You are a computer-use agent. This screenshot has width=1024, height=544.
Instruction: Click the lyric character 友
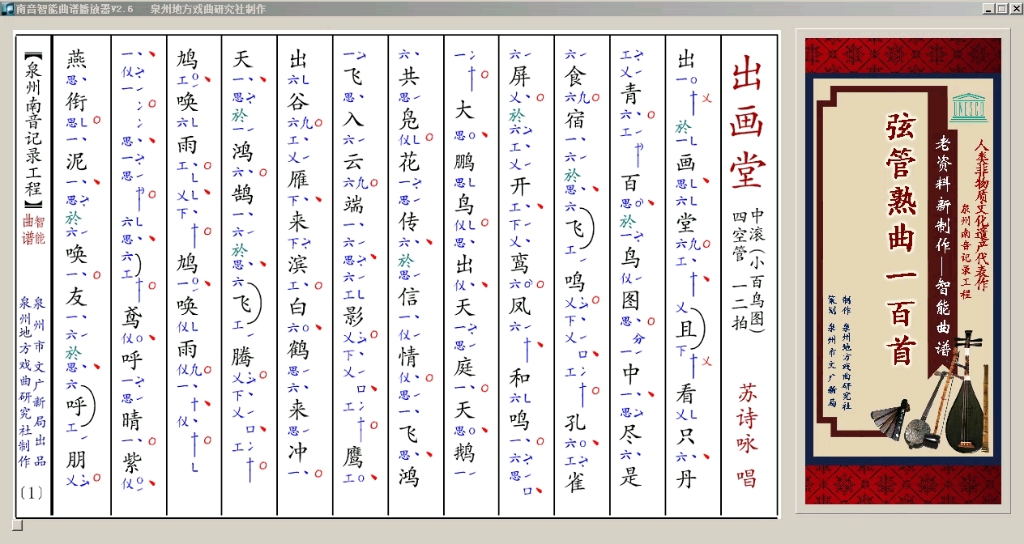tap(76, 296)
